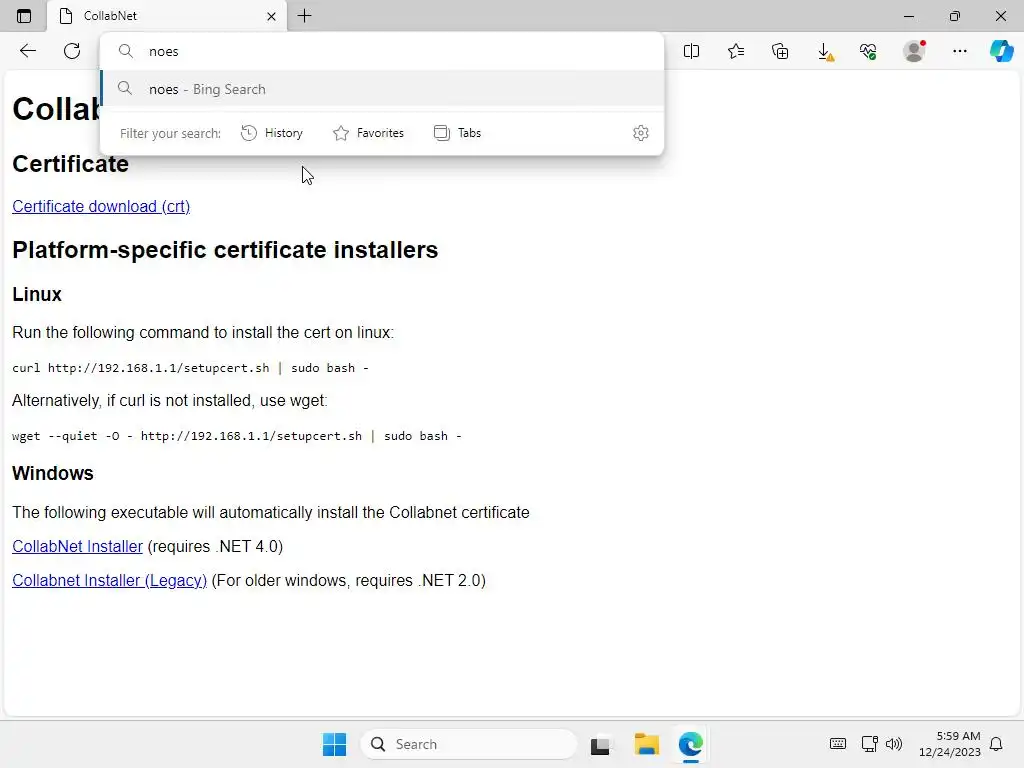Open Downloads panel
The height and width of the screenshot is (768, 1024).
click(x=825, y=52)
